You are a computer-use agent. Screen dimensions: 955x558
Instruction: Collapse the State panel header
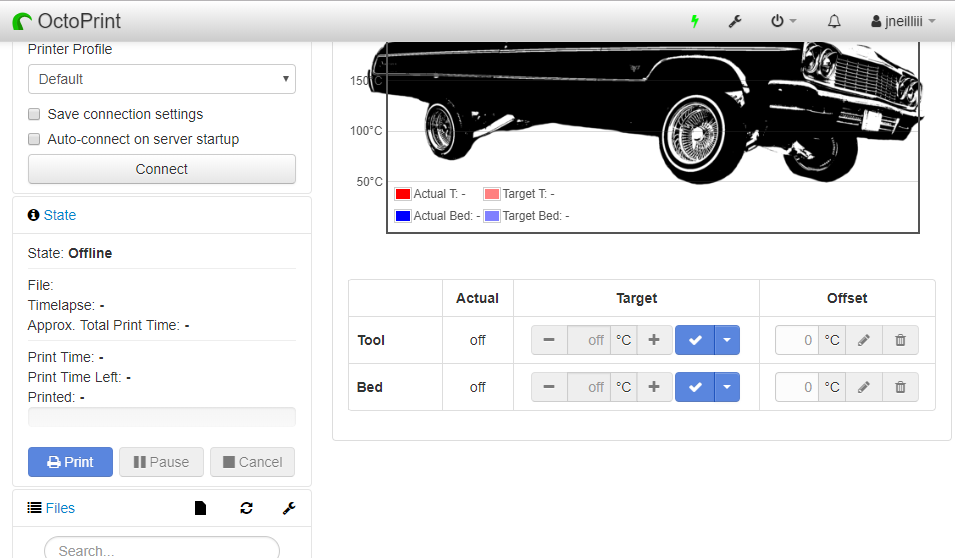coord(60,215)
